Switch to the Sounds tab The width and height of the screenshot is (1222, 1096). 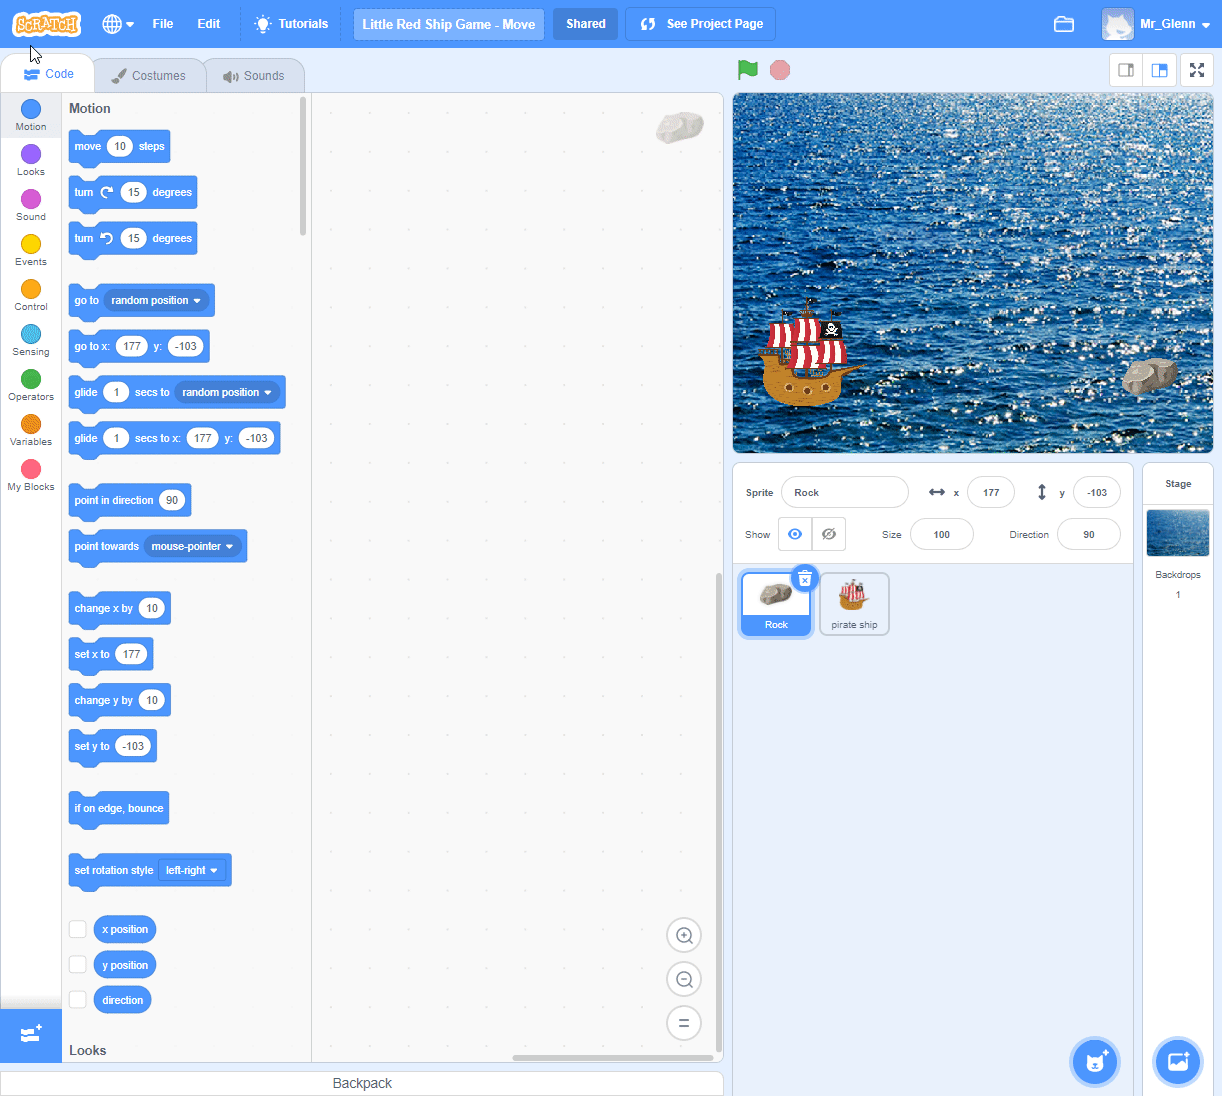(x=254, y=76)
